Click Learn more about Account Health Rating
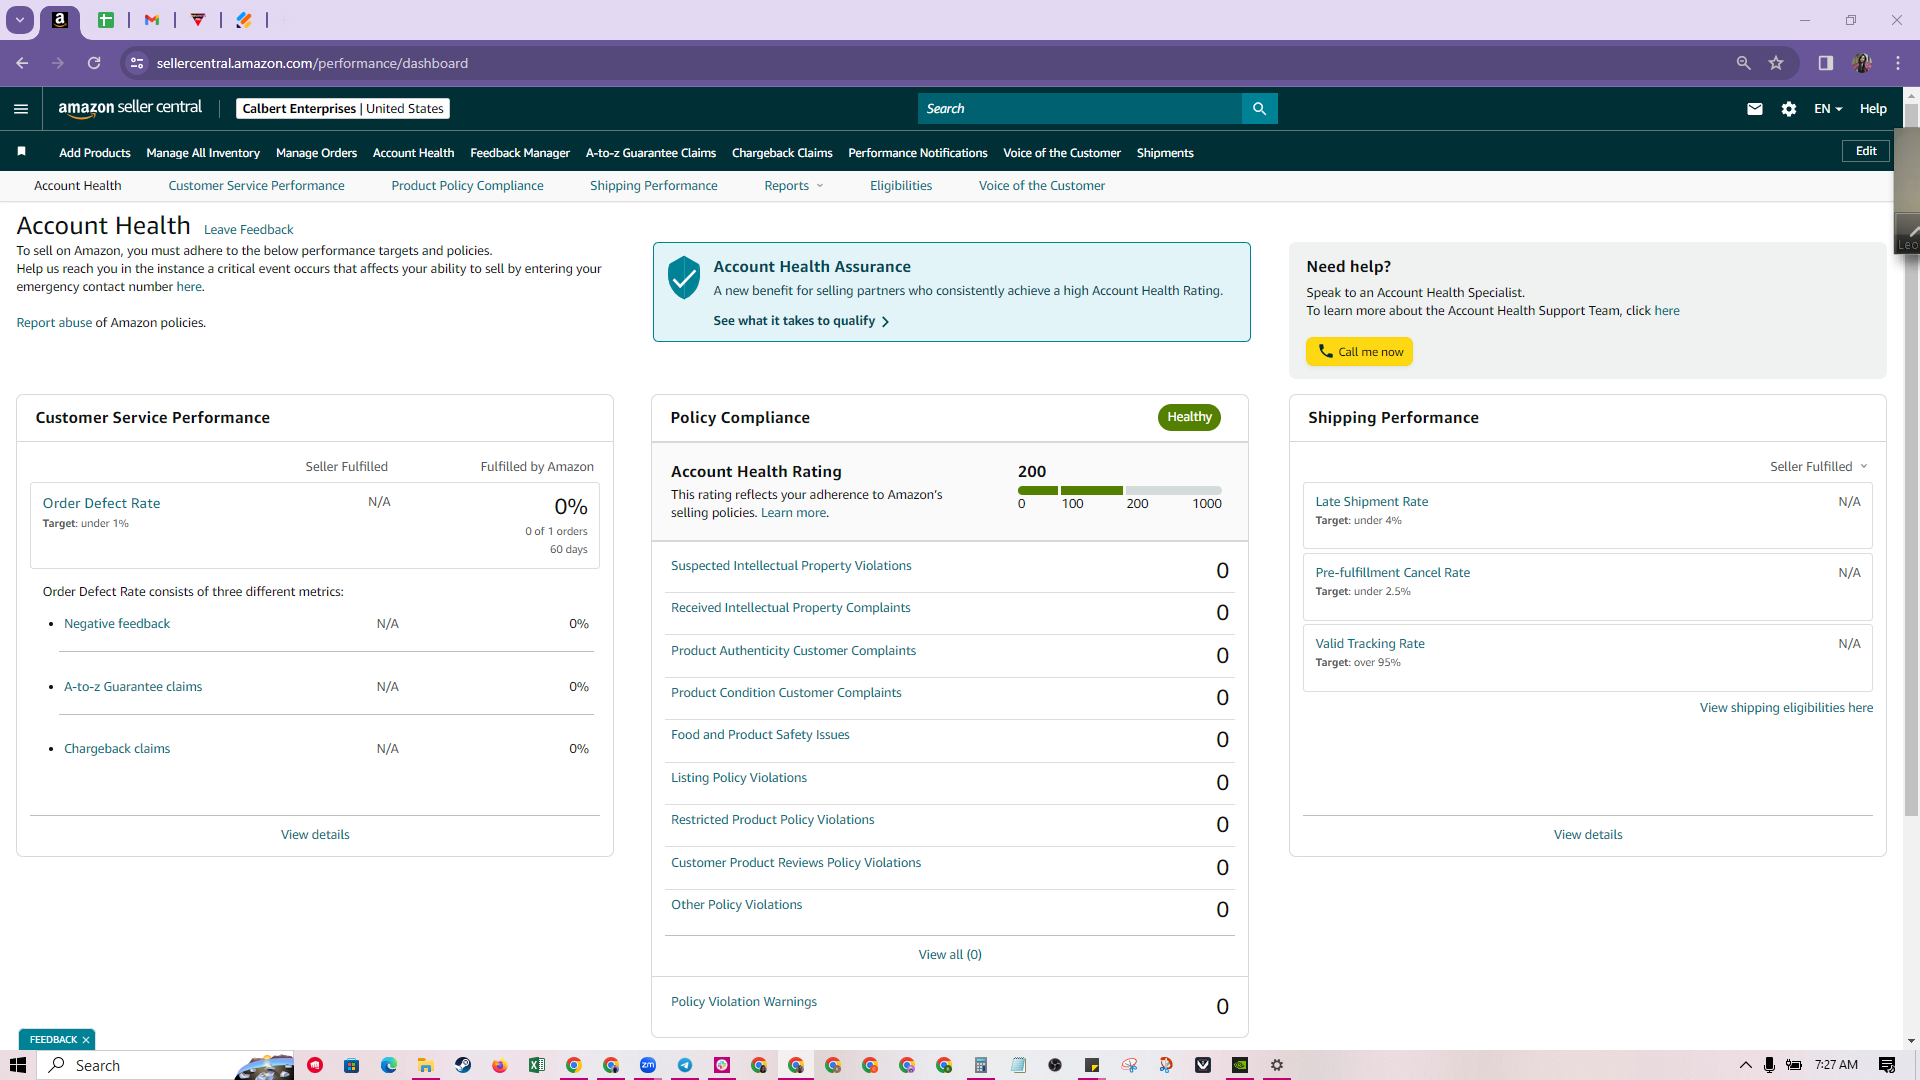 pyautogui.click(x=794, y=513)
